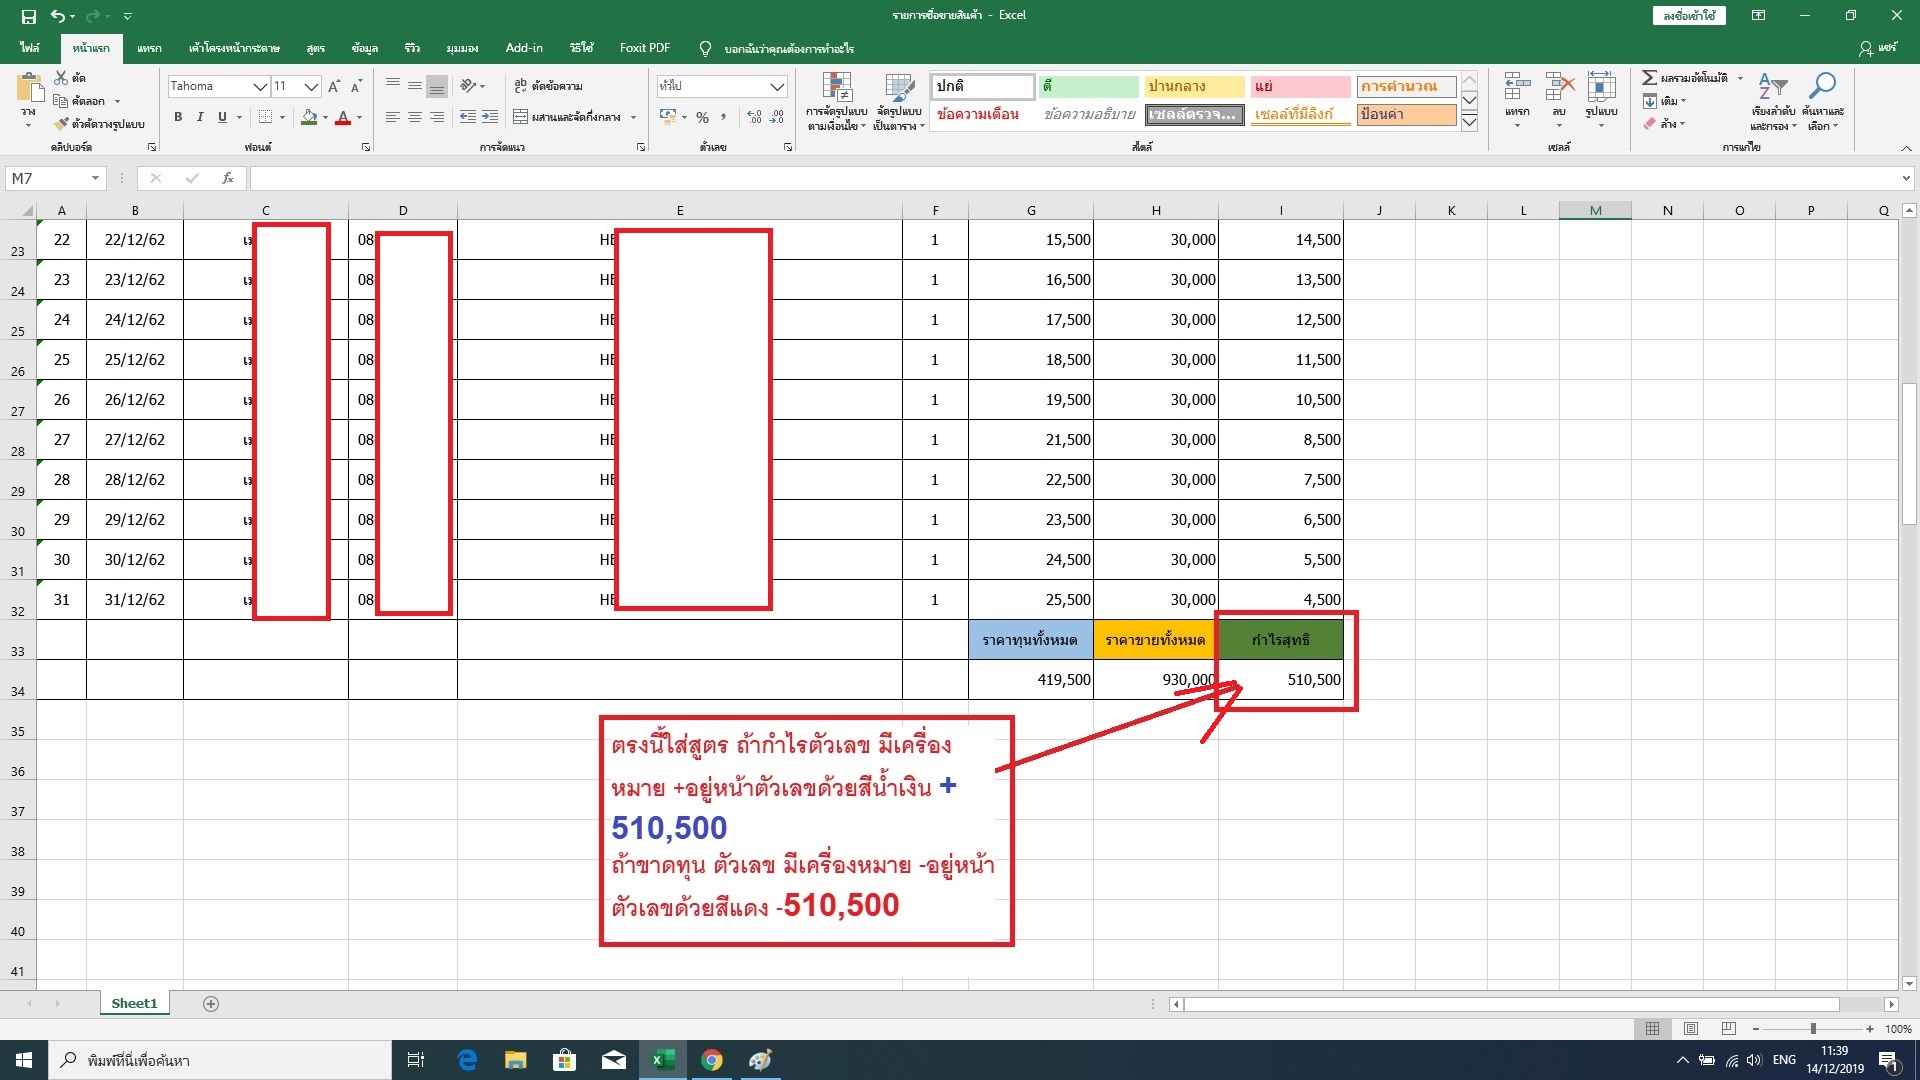
Task: Click the insert function fx icon
Action: (228, 178)
